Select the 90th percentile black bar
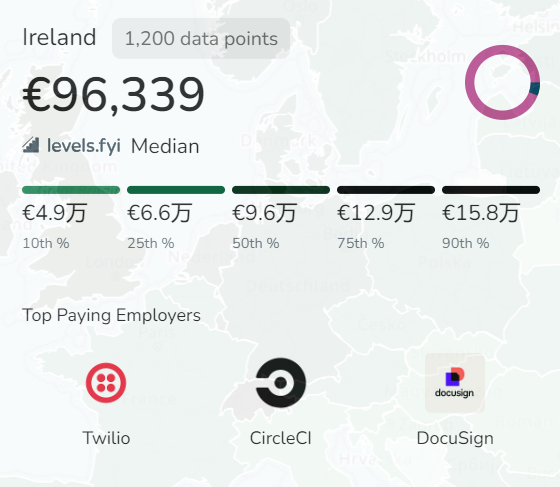560x487 pixels. point(491,190)
